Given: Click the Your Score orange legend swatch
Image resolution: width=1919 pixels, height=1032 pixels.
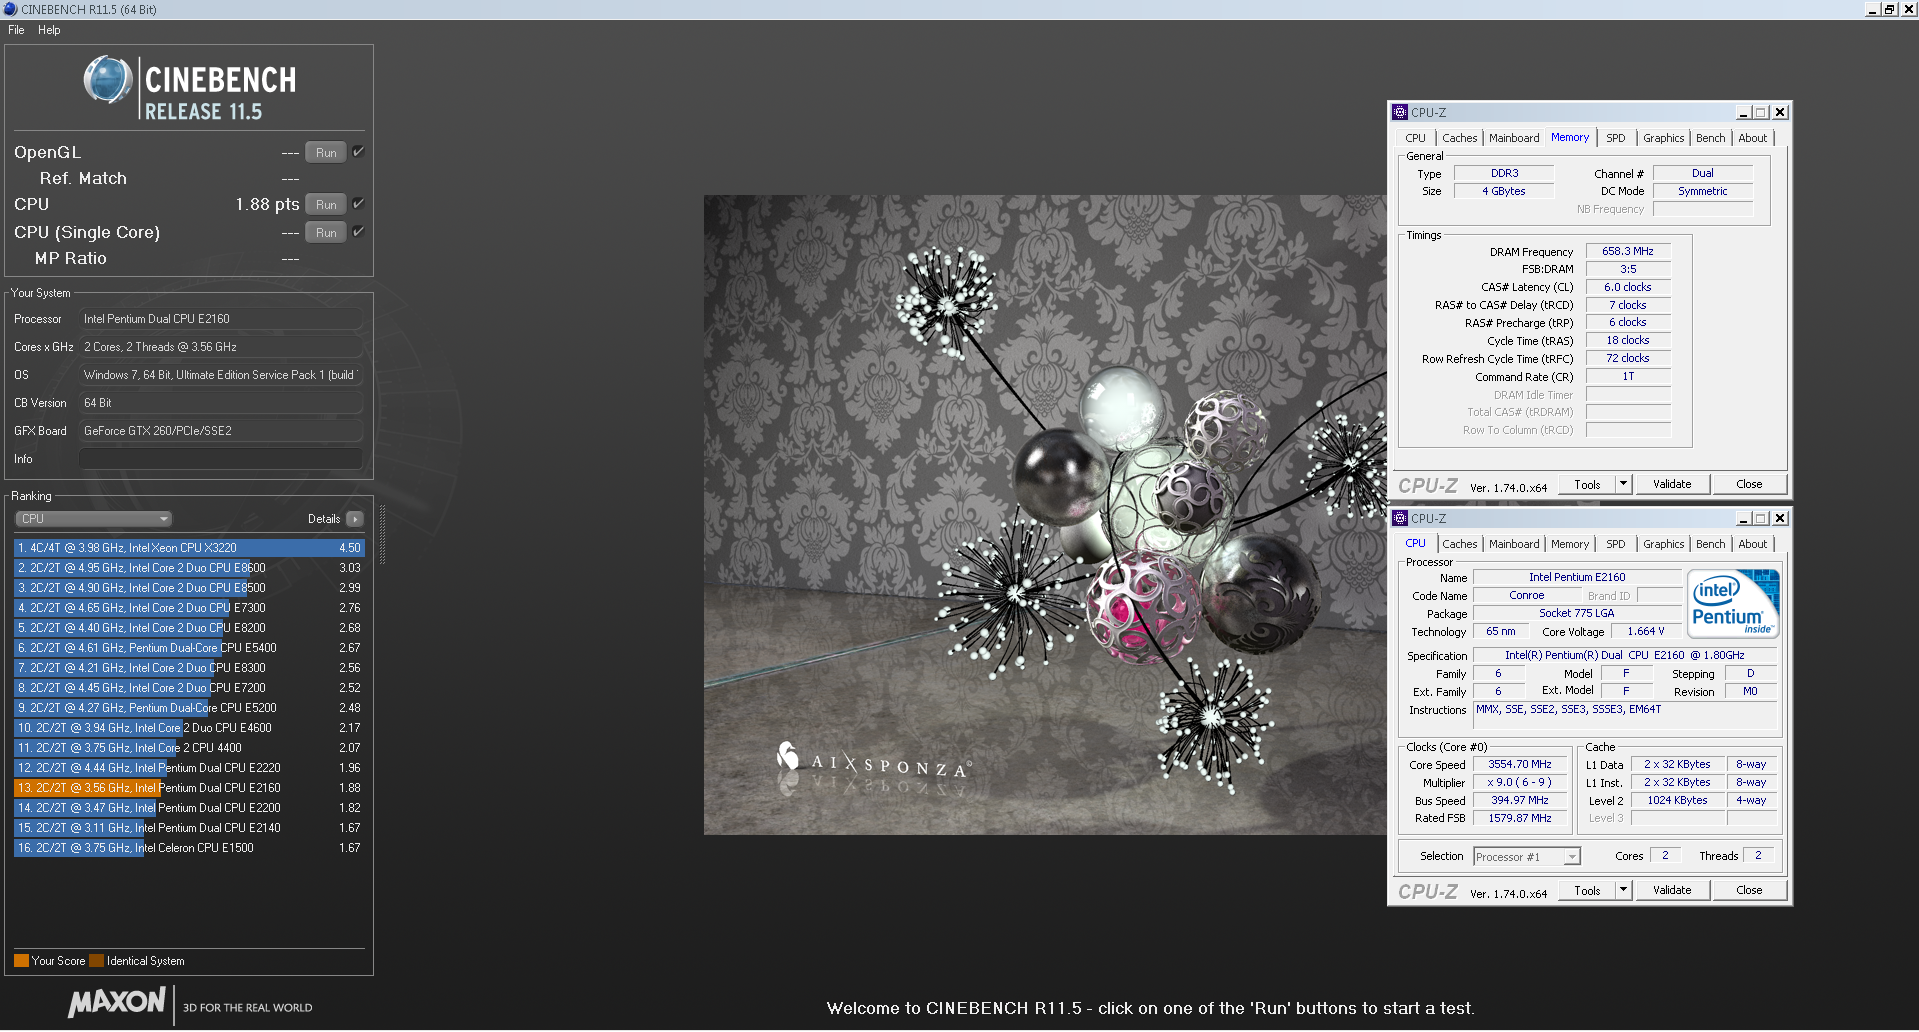Looking at the screenshot, I should (21, 961).
